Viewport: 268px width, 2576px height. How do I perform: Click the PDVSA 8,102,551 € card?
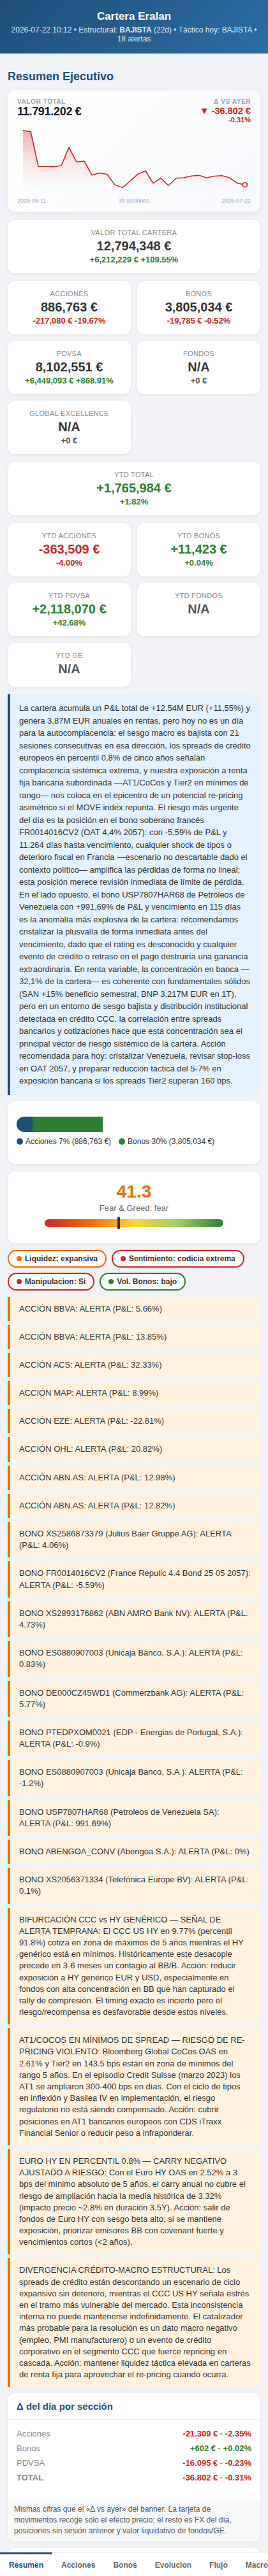point(69,367)
